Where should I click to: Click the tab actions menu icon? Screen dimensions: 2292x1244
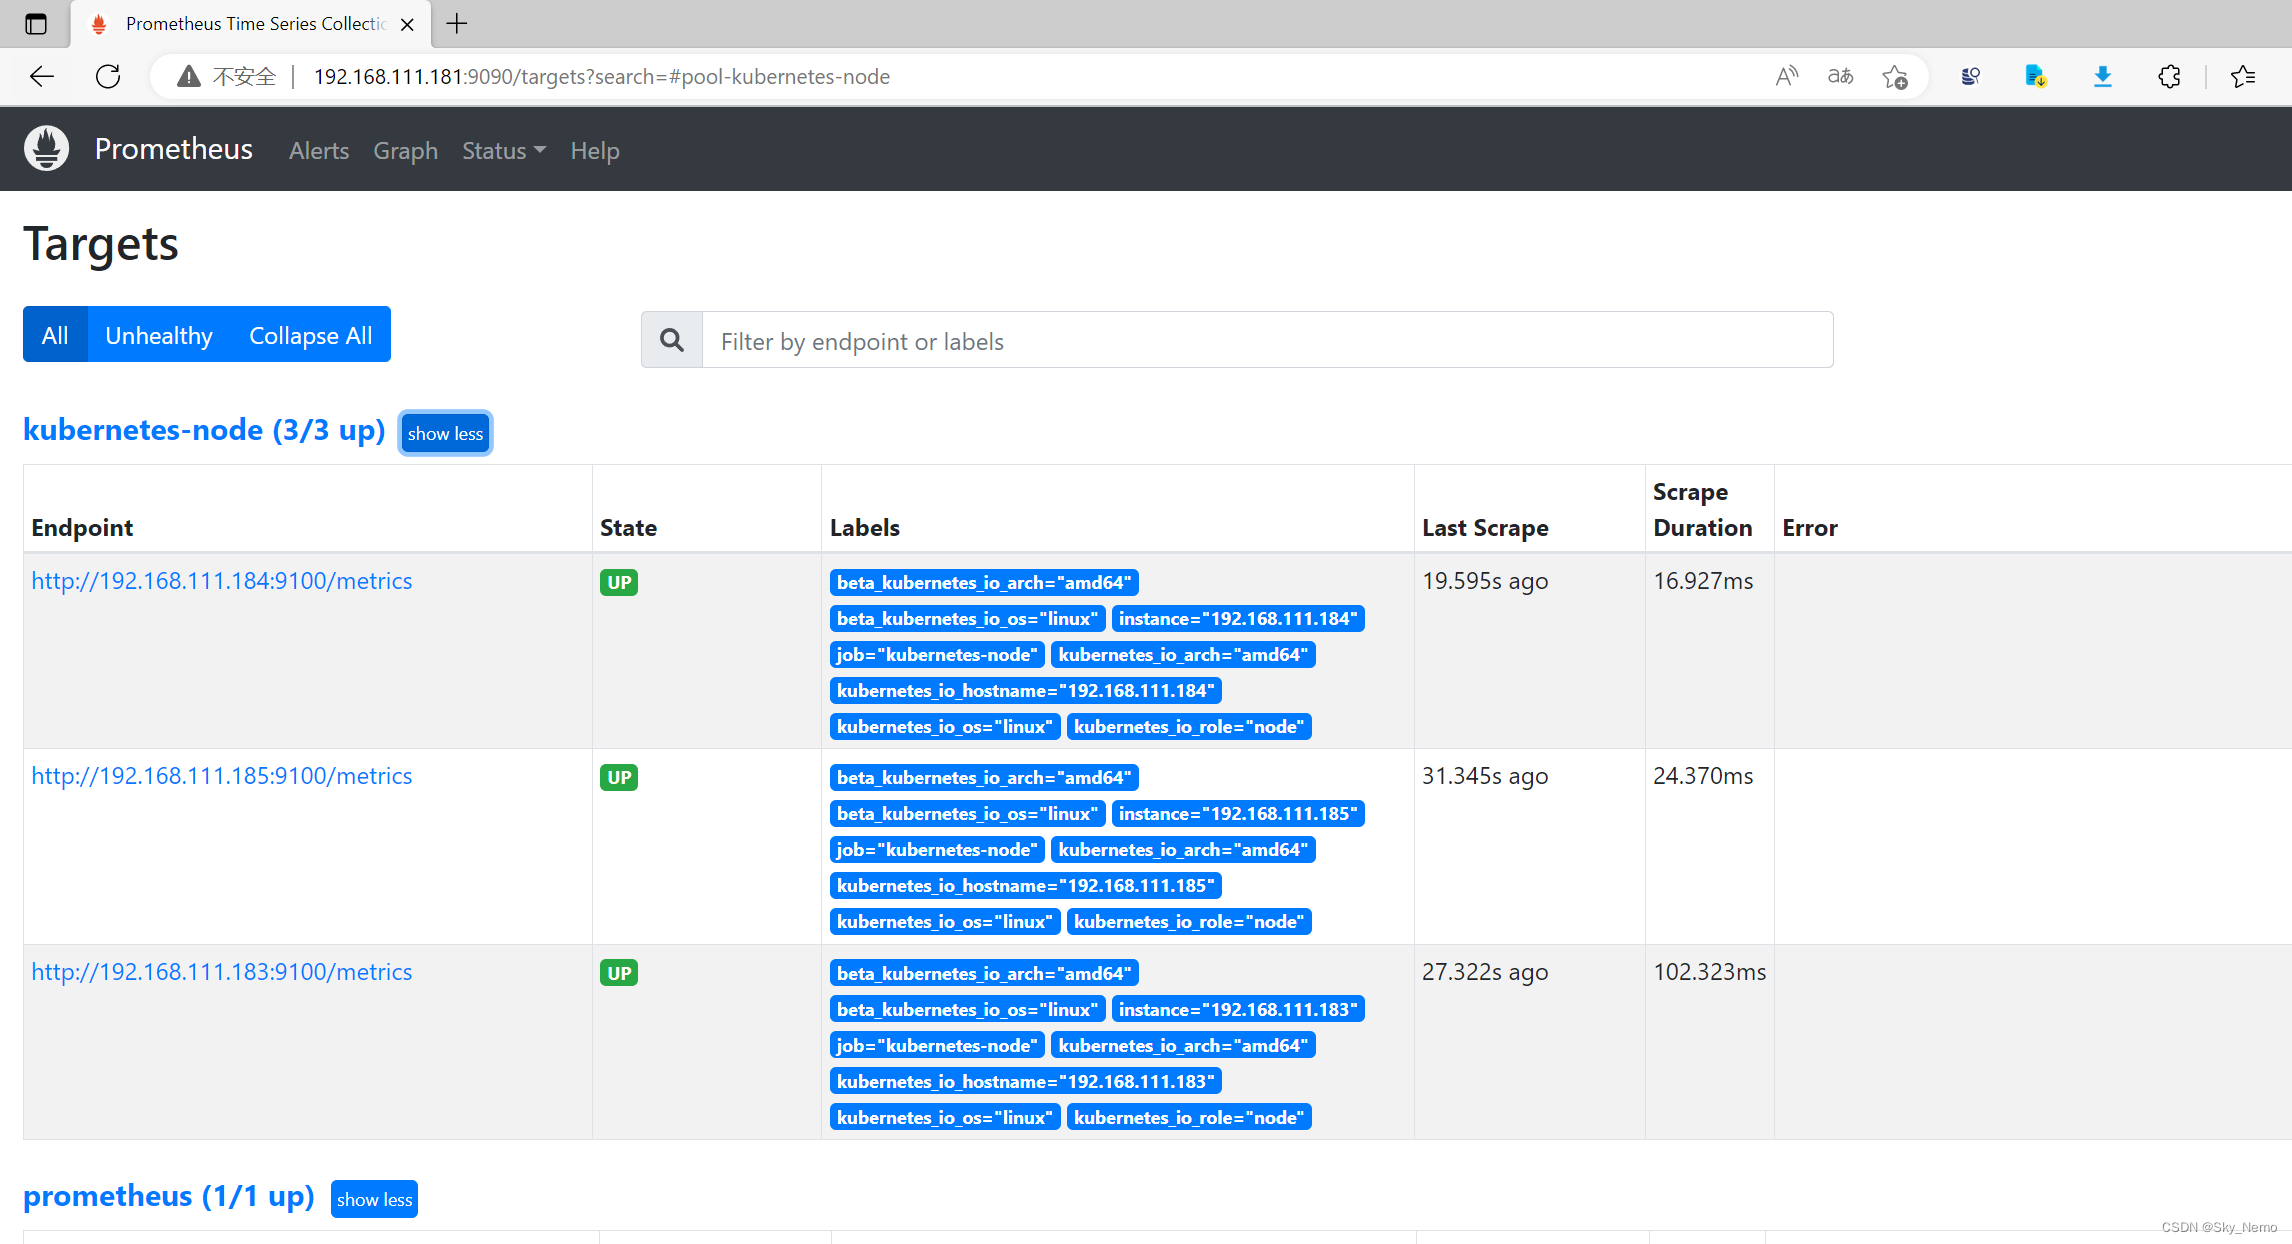coord(36,24)
